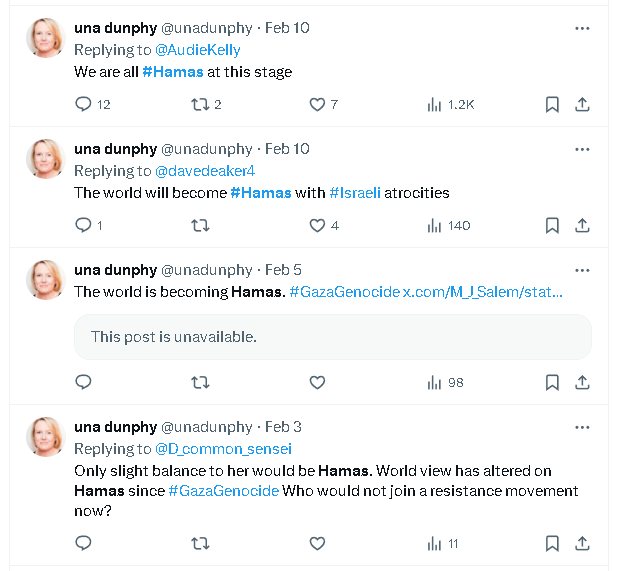Screen dimensions: 617x571
Task: Share the Feb 3 tweet
Action: coord(582,543)
